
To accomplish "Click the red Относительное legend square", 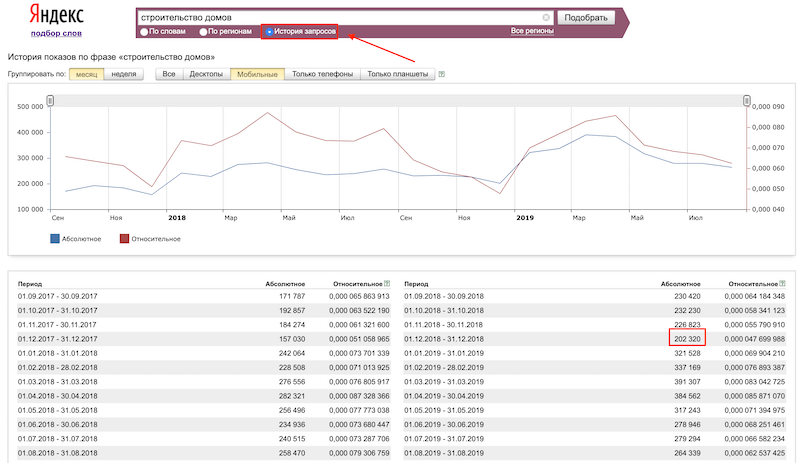I will 124,238.
